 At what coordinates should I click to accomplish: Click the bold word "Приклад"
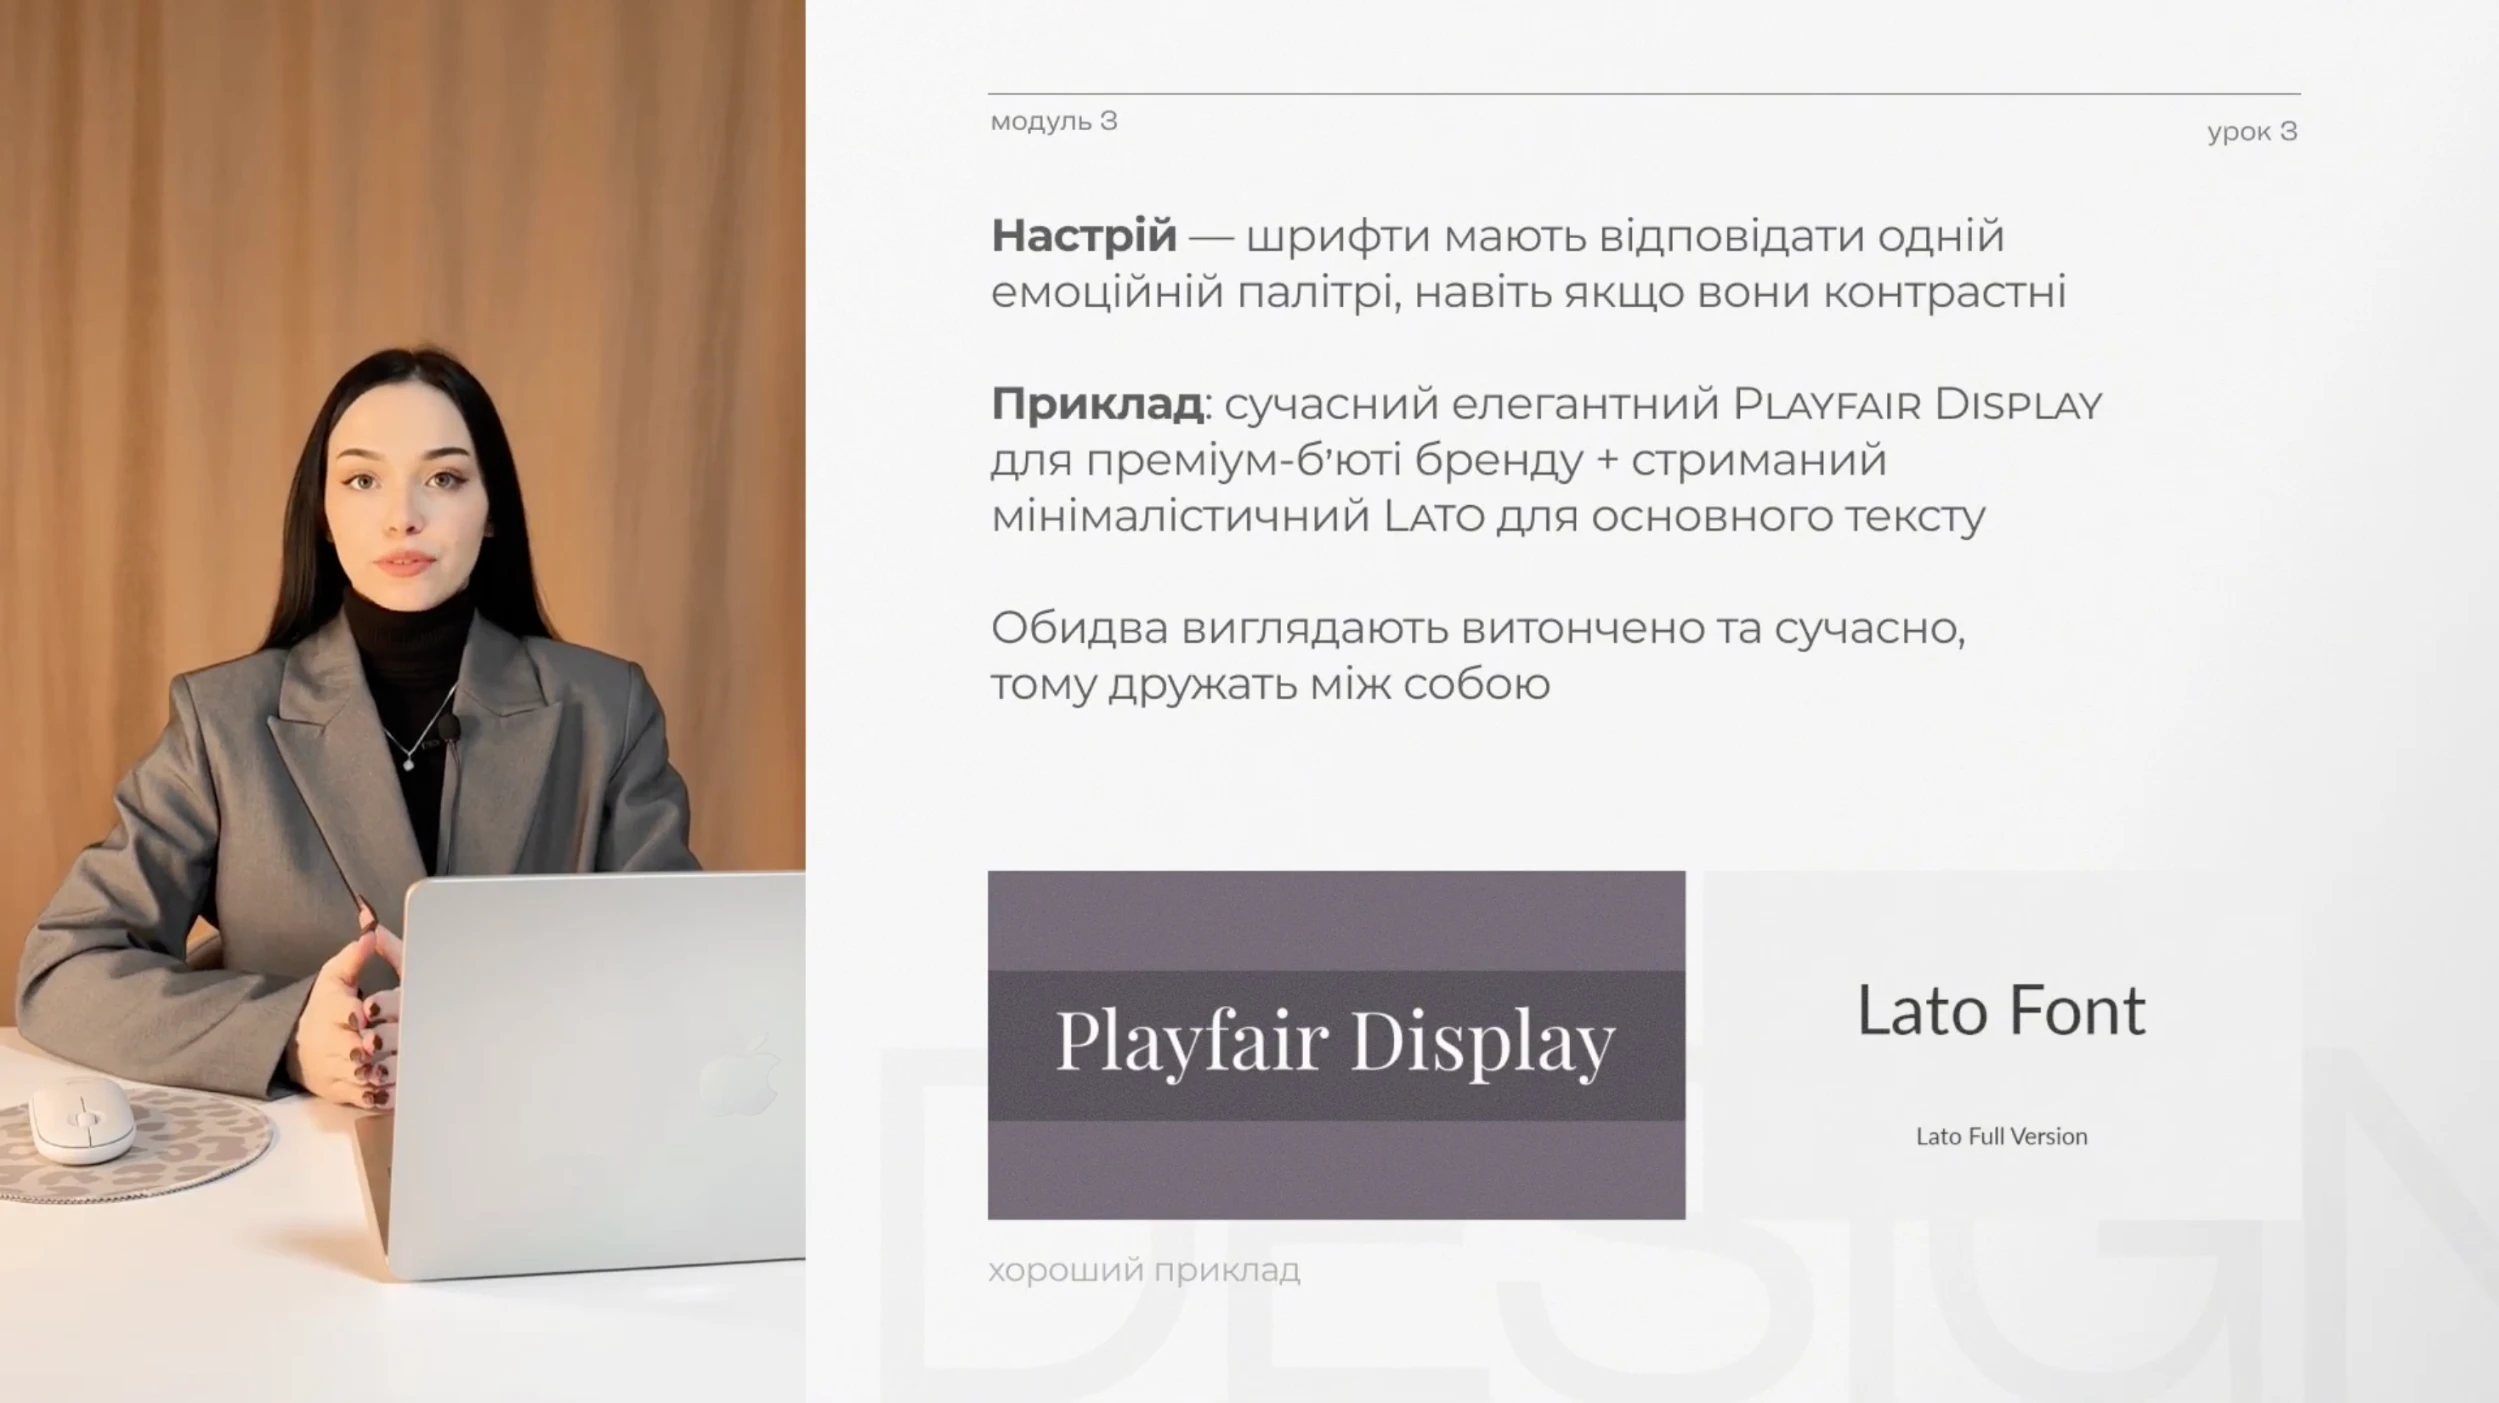tap(1096, 404)
